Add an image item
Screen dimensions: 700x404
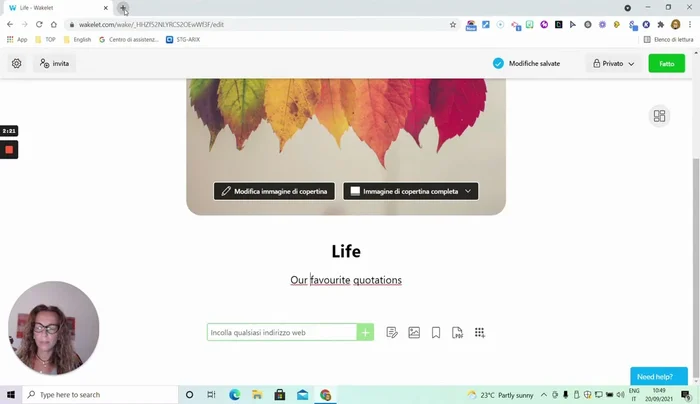414,333
